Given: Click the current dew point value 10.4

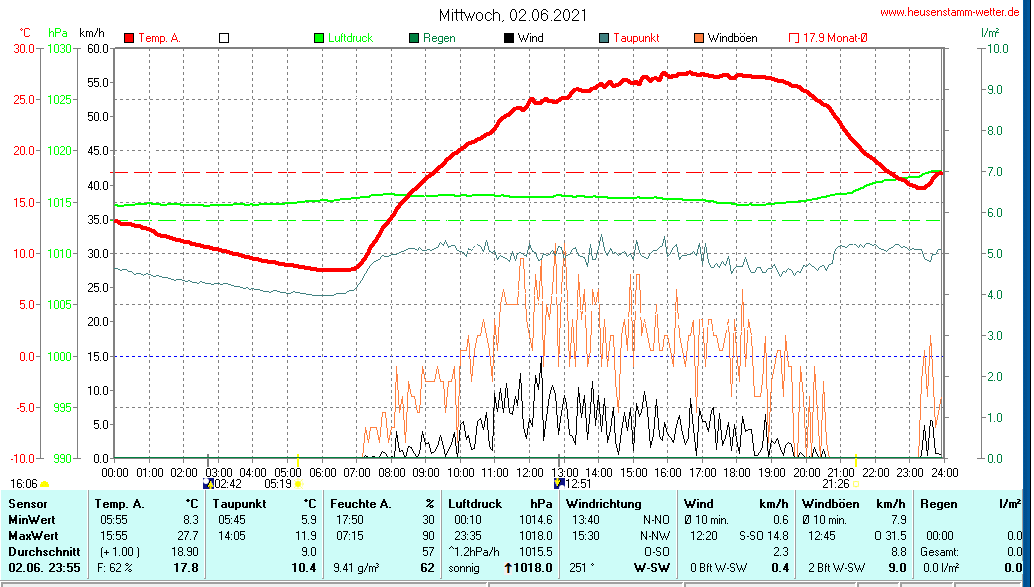Looking at the screenshot, I should [x=303, y=567].
